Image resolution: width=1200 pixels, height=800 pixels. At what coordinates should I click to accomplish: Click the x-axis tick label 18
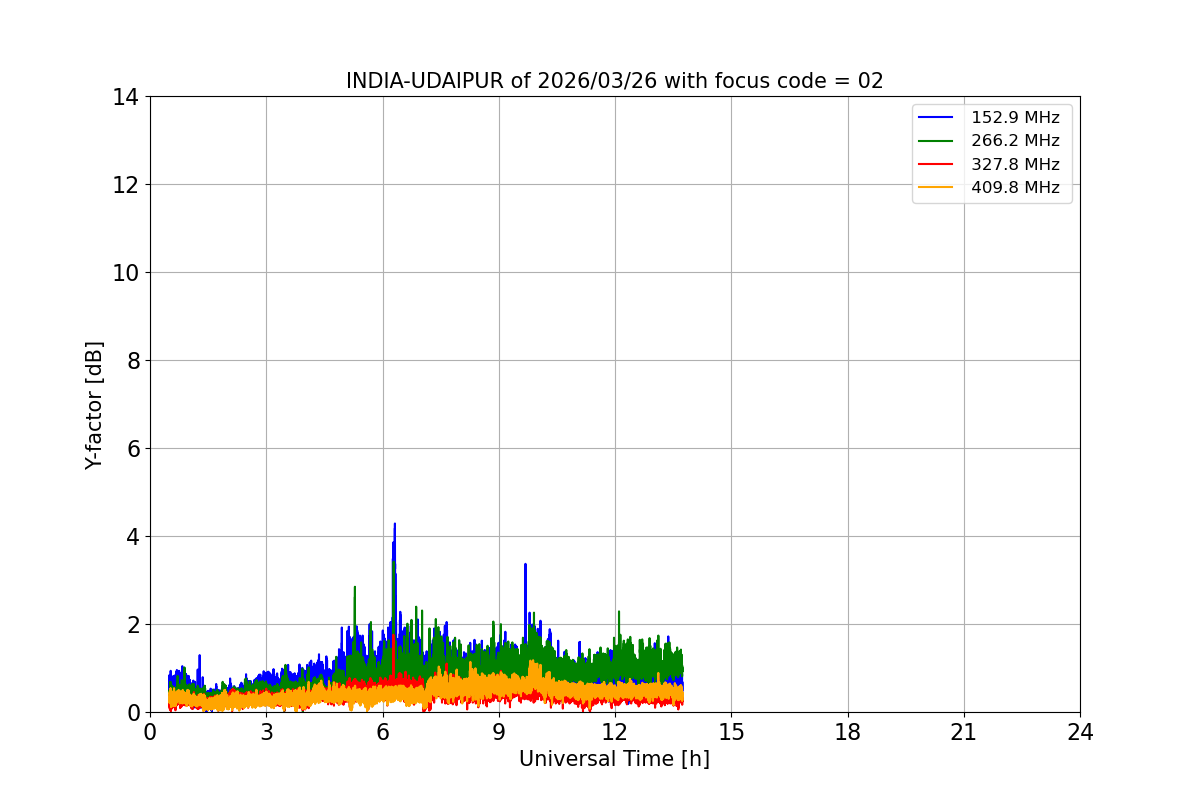click(848, 732)
